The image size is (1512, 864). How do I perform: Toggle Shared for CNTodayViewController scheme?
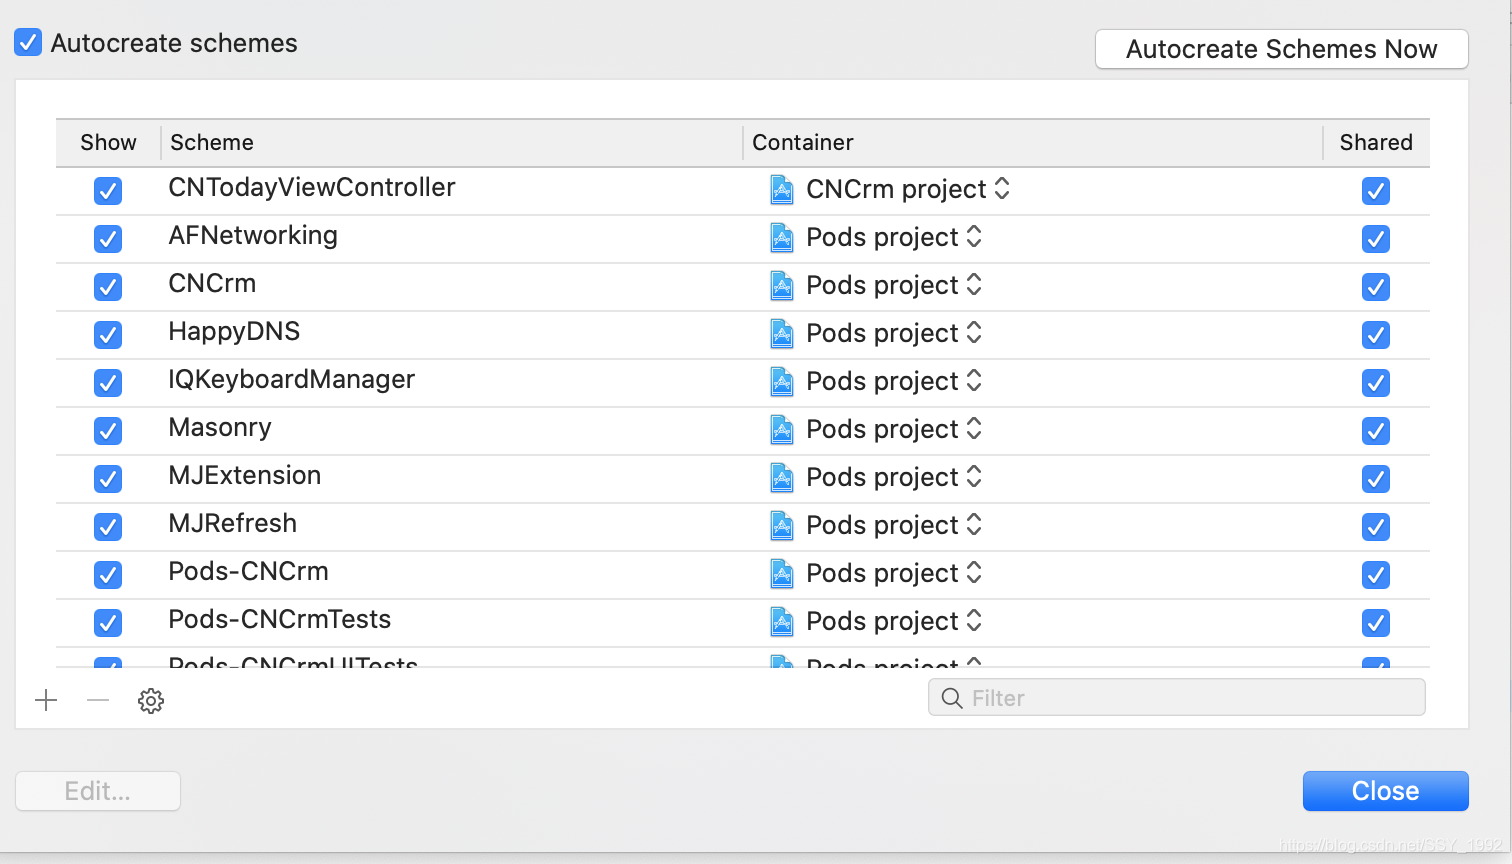pos(1376,191)
